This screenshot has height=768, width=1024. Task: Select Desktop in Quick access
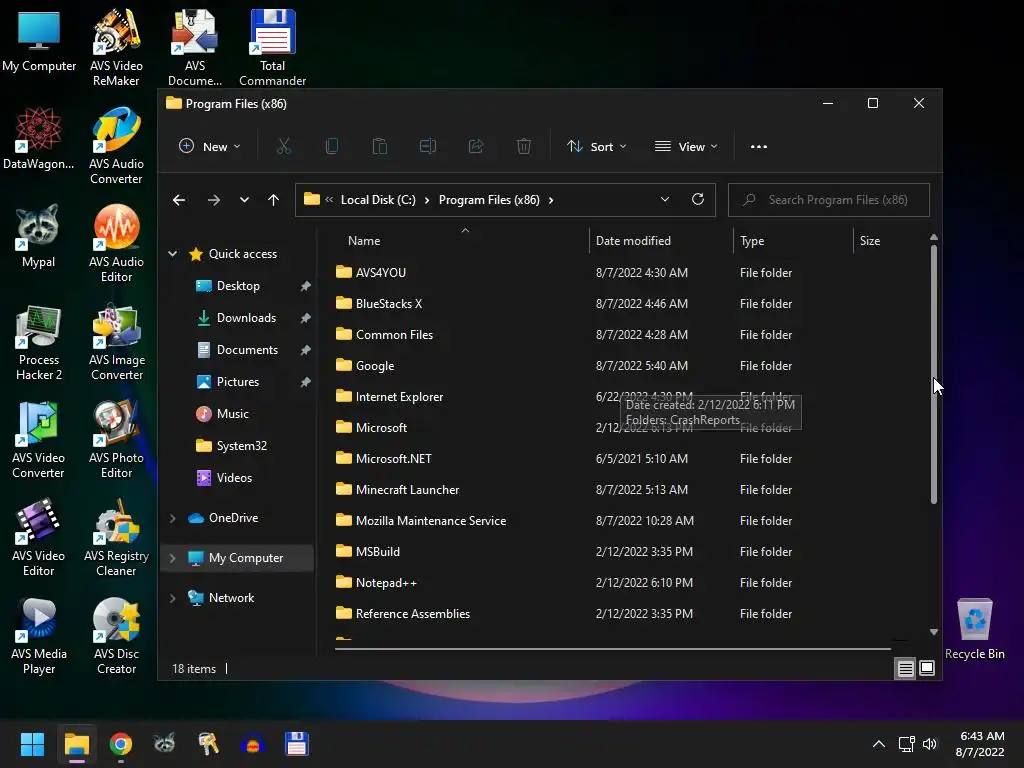pyautogui.click(x=239, y=285)
